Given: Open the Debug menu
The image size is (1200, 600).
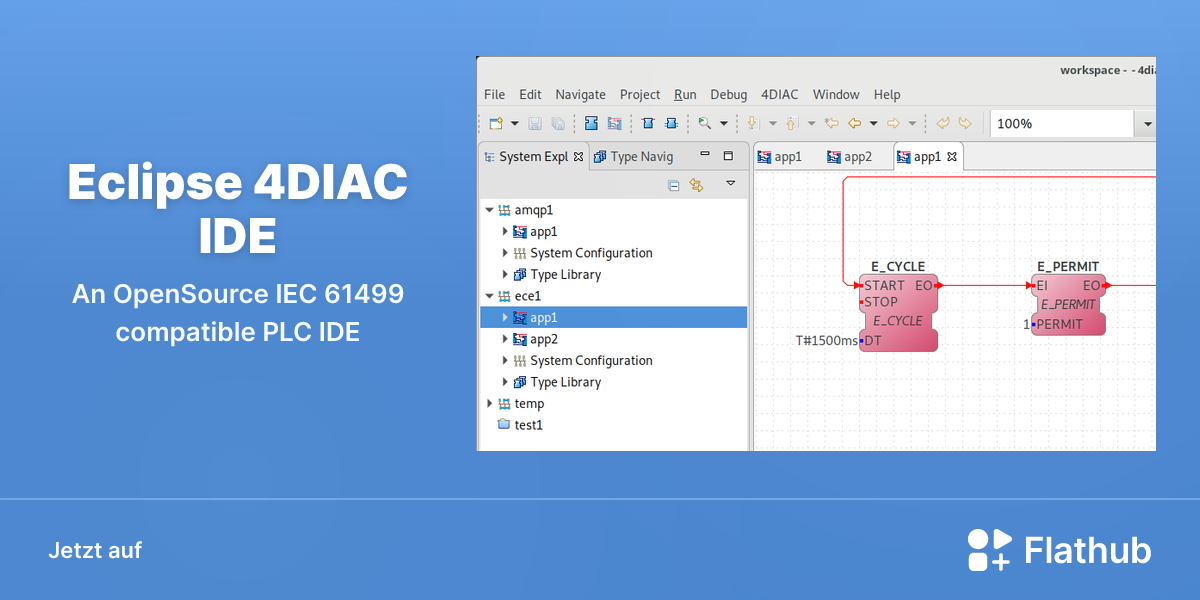Looking at the screenshot, I should (x=729, y=94).
